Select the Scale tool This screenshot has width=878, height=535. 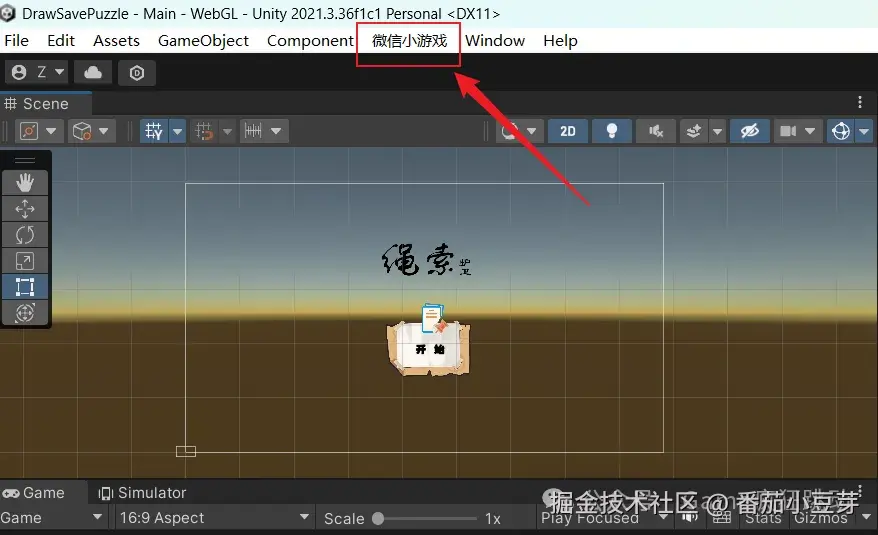point(25,260)
